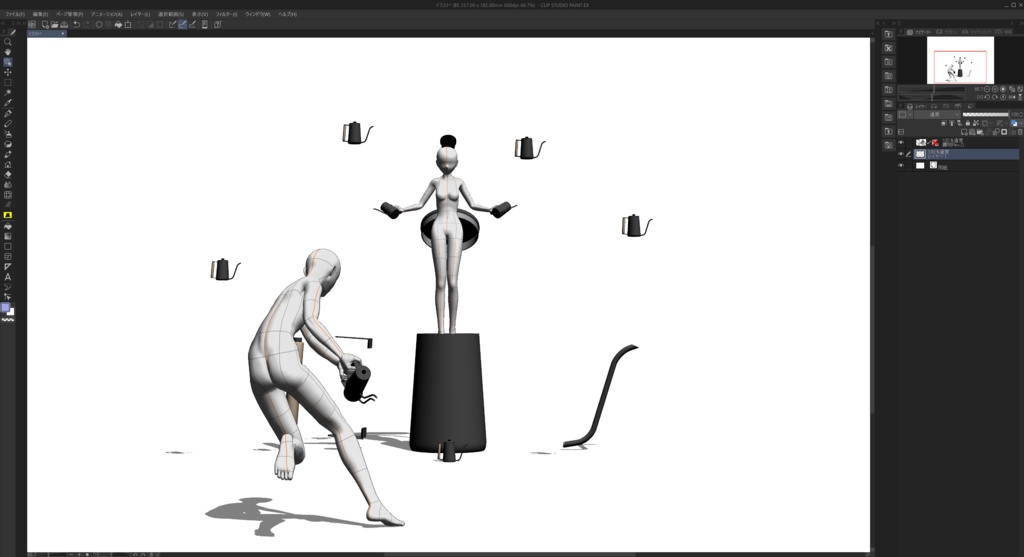The width and height of the screenshot is (1024, 557).
Task: Open the layer color dropdown arrow
Action: pyautogui.click(x=1021, y=123)
